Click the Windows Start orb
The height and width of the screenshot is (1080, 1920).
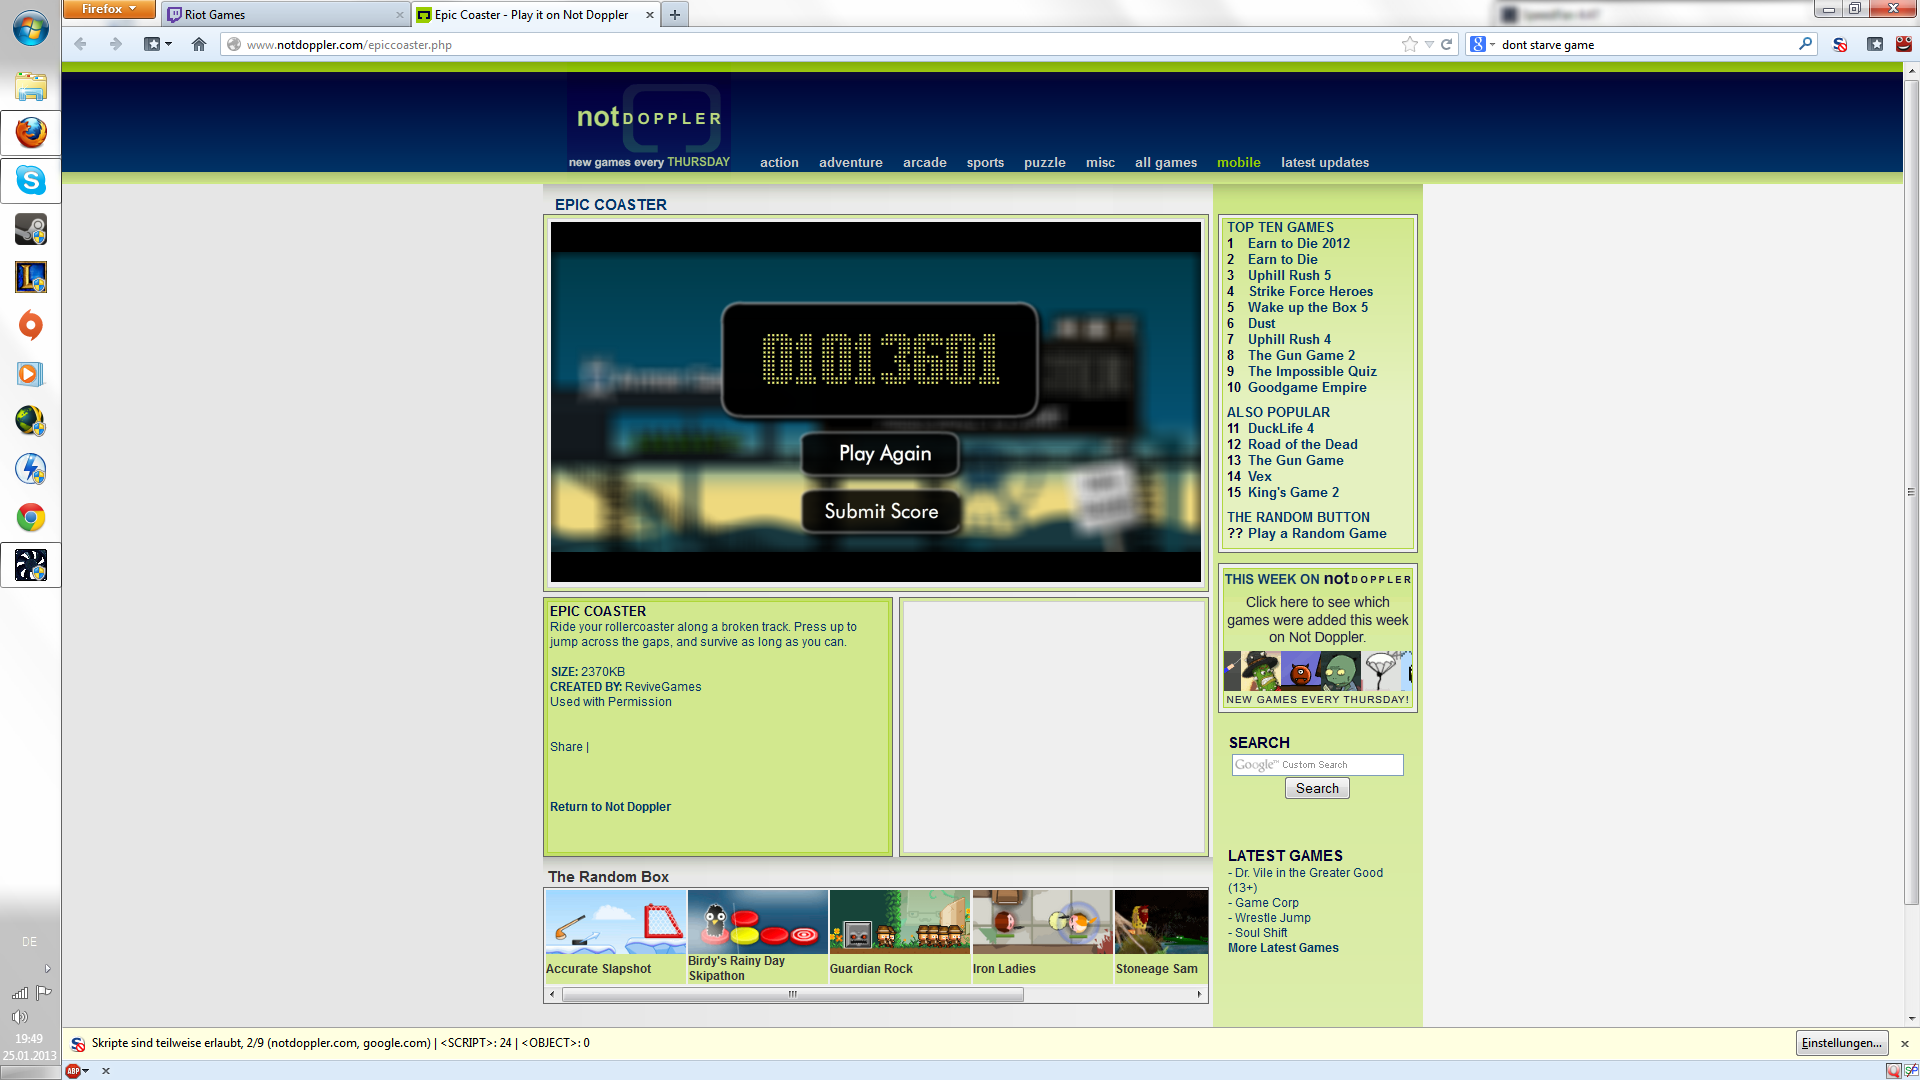(31, 29)
